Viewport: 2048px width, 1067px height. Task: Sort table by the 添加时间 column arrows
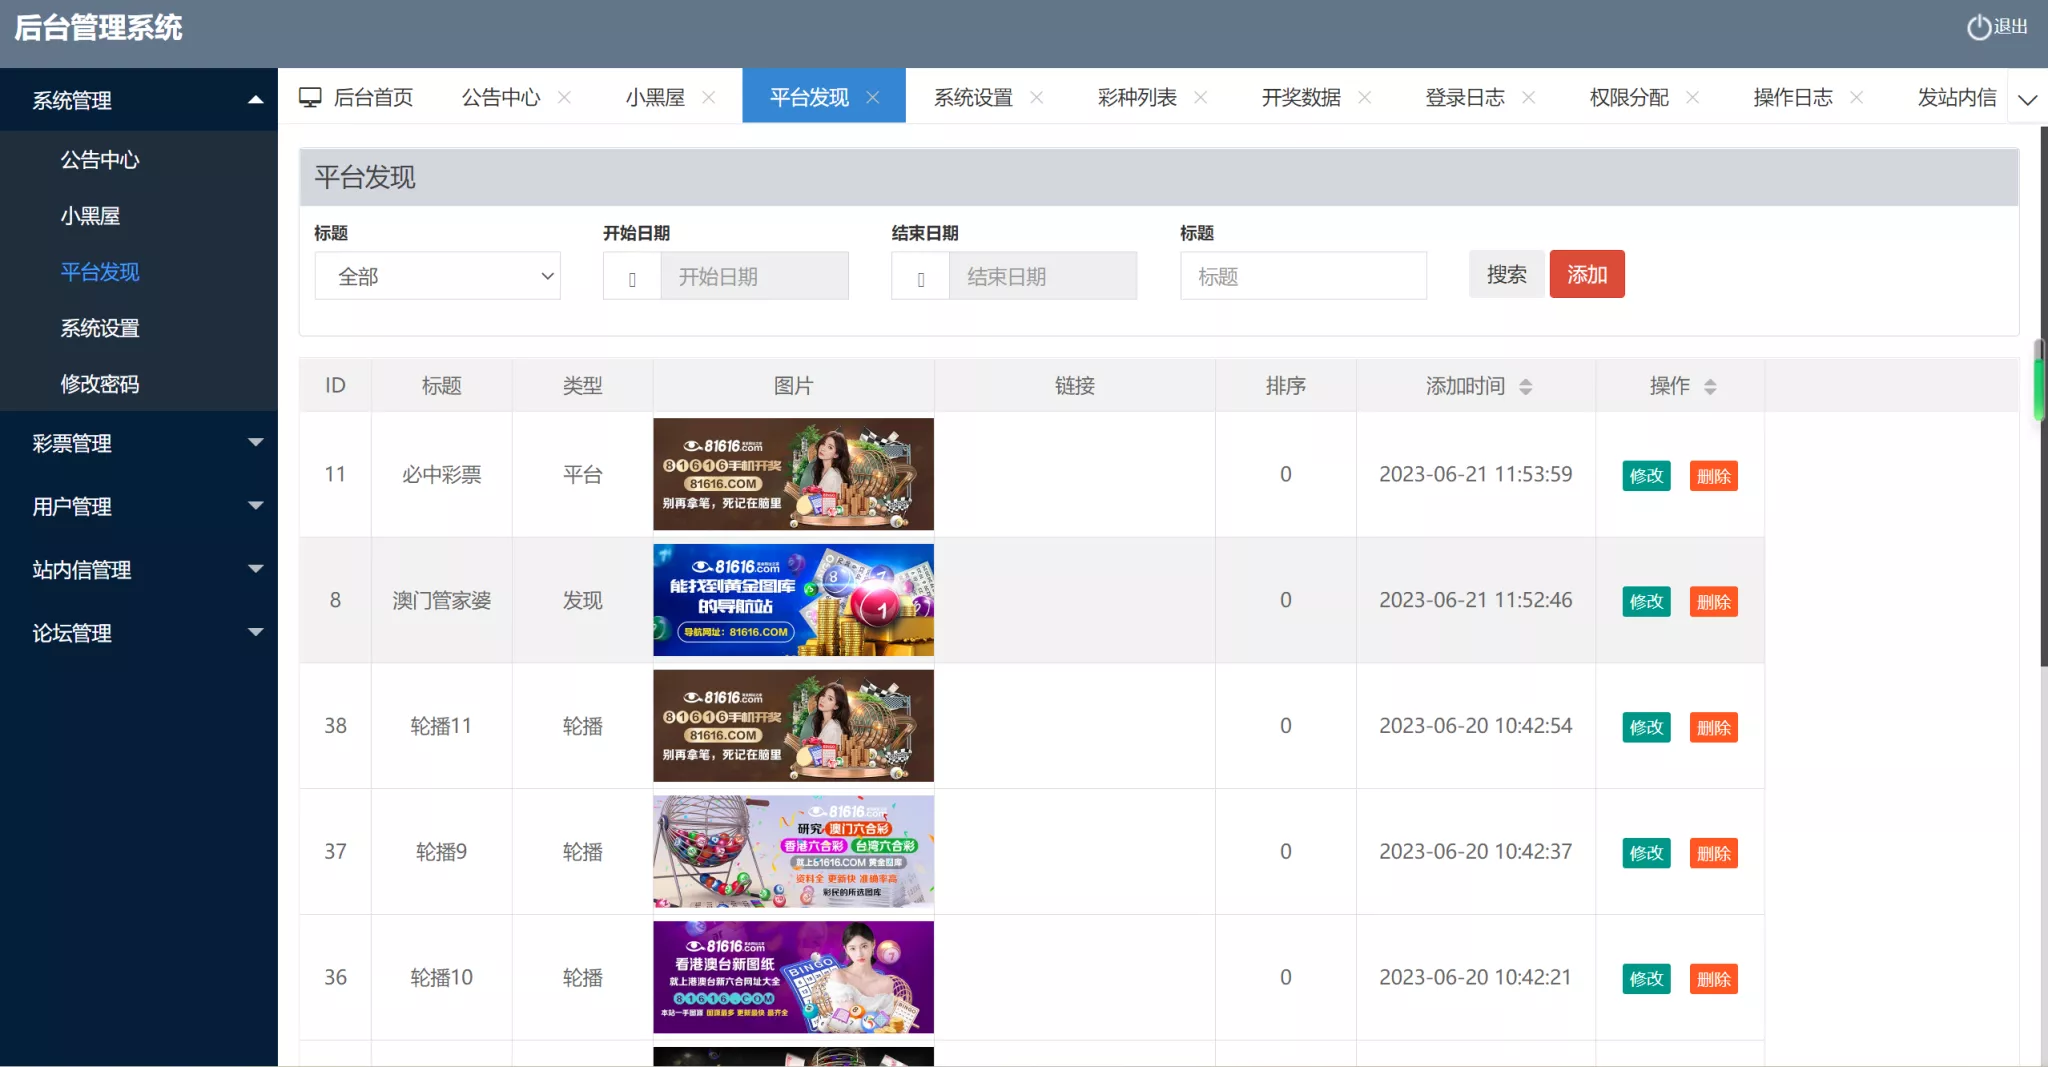(x=1527, y=386)
